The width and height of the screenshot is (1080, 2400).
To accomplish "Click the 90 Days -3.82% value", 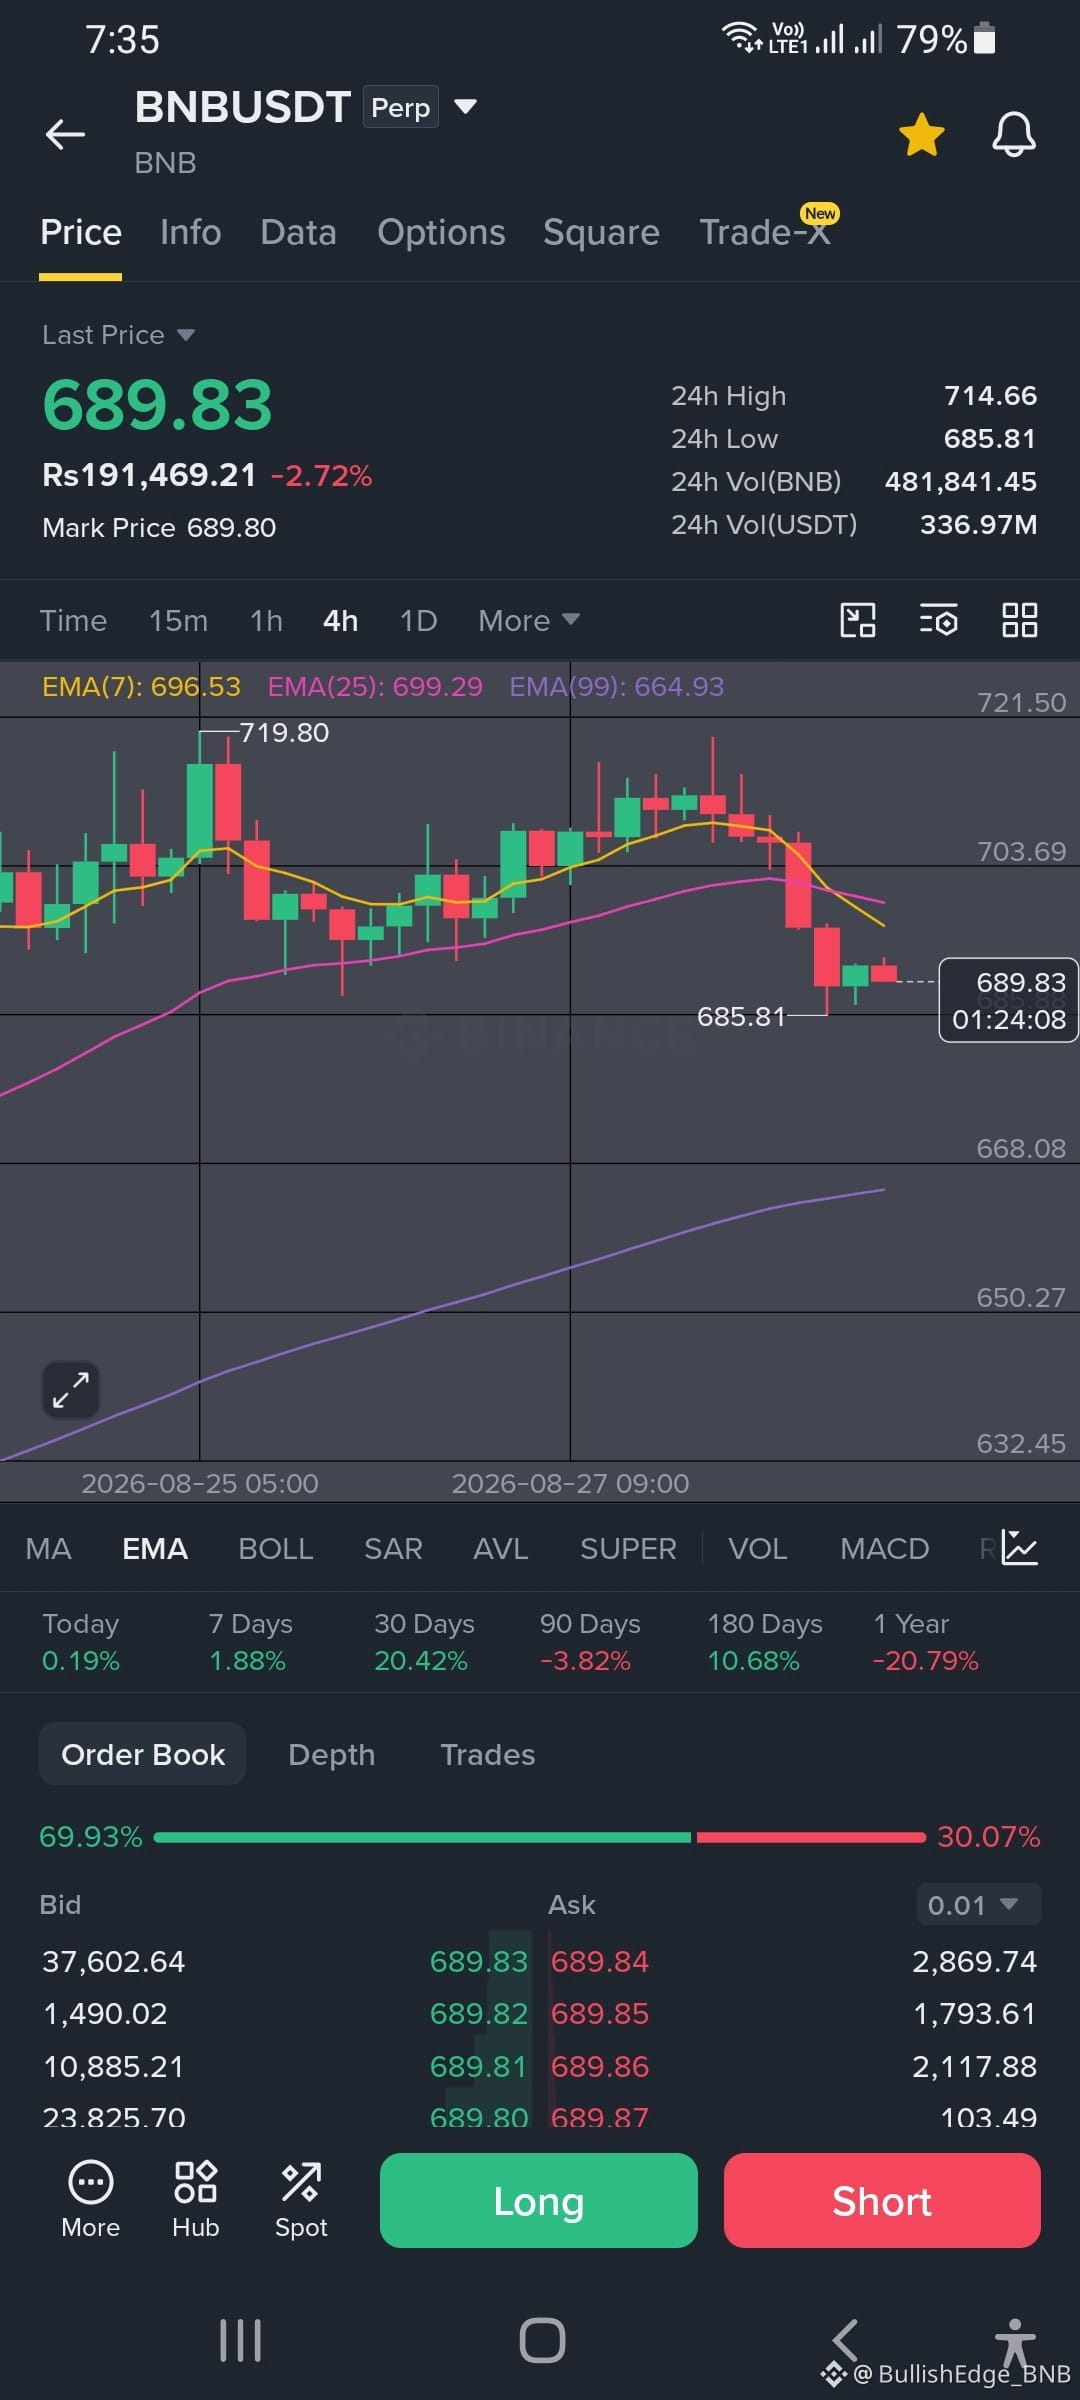I will tap(585, 1660).
